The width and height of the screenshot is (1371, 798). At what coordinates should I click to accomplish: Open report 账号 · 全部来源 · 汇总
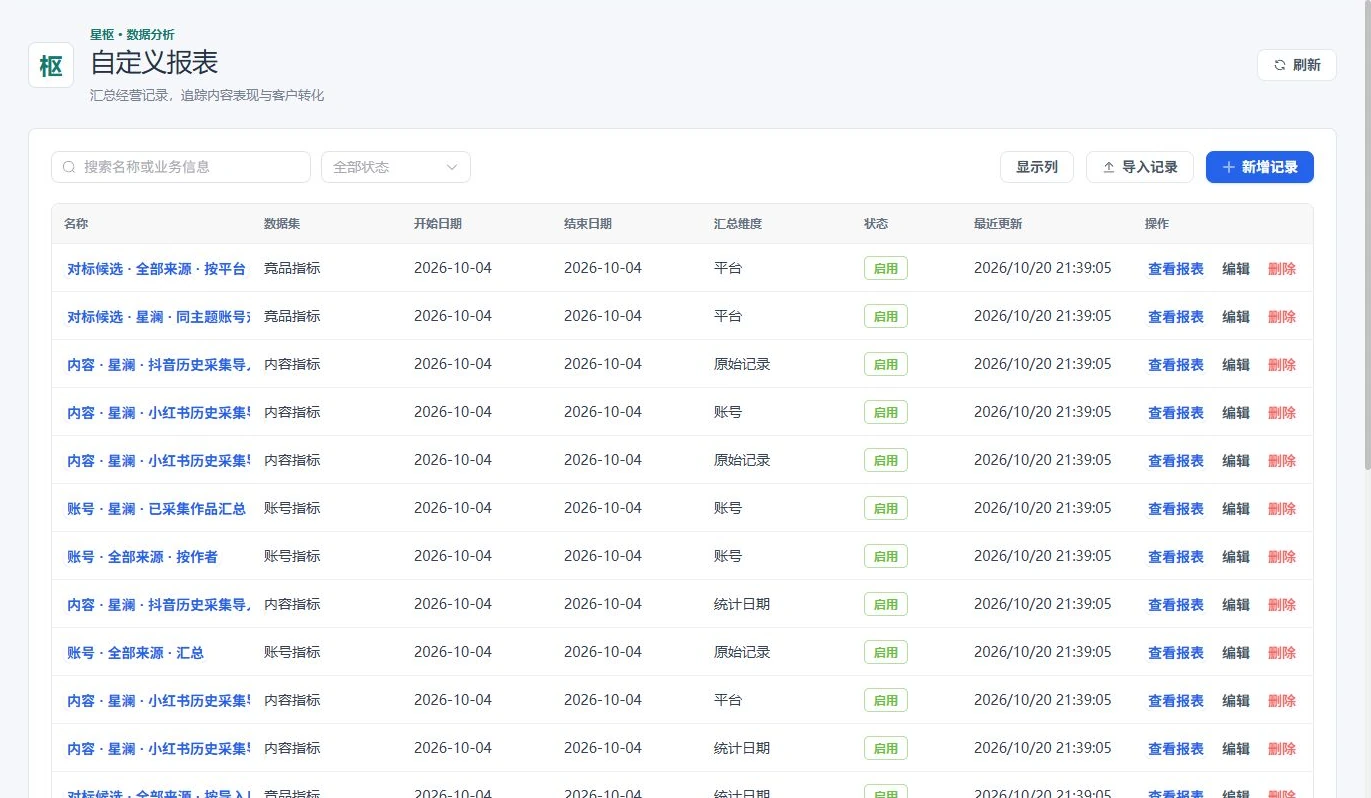click(135, 653)
